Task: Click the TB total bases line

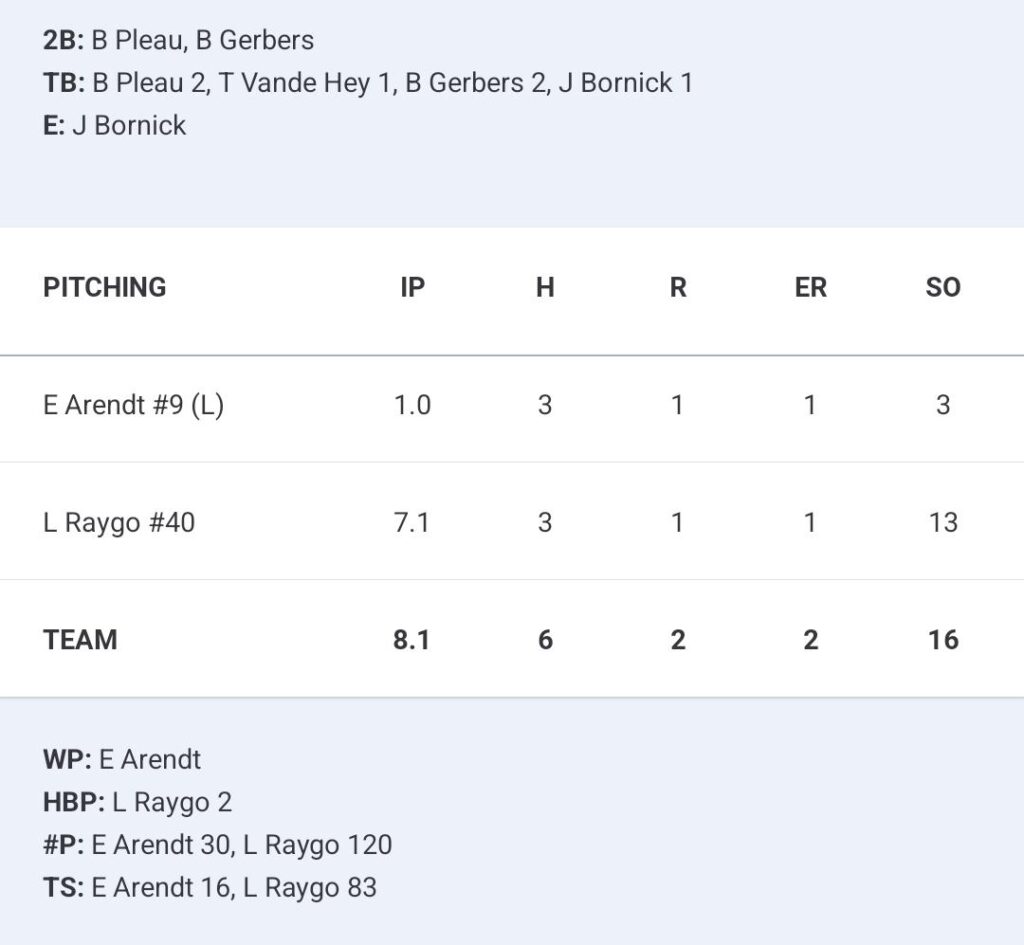Action: (368, 83)
